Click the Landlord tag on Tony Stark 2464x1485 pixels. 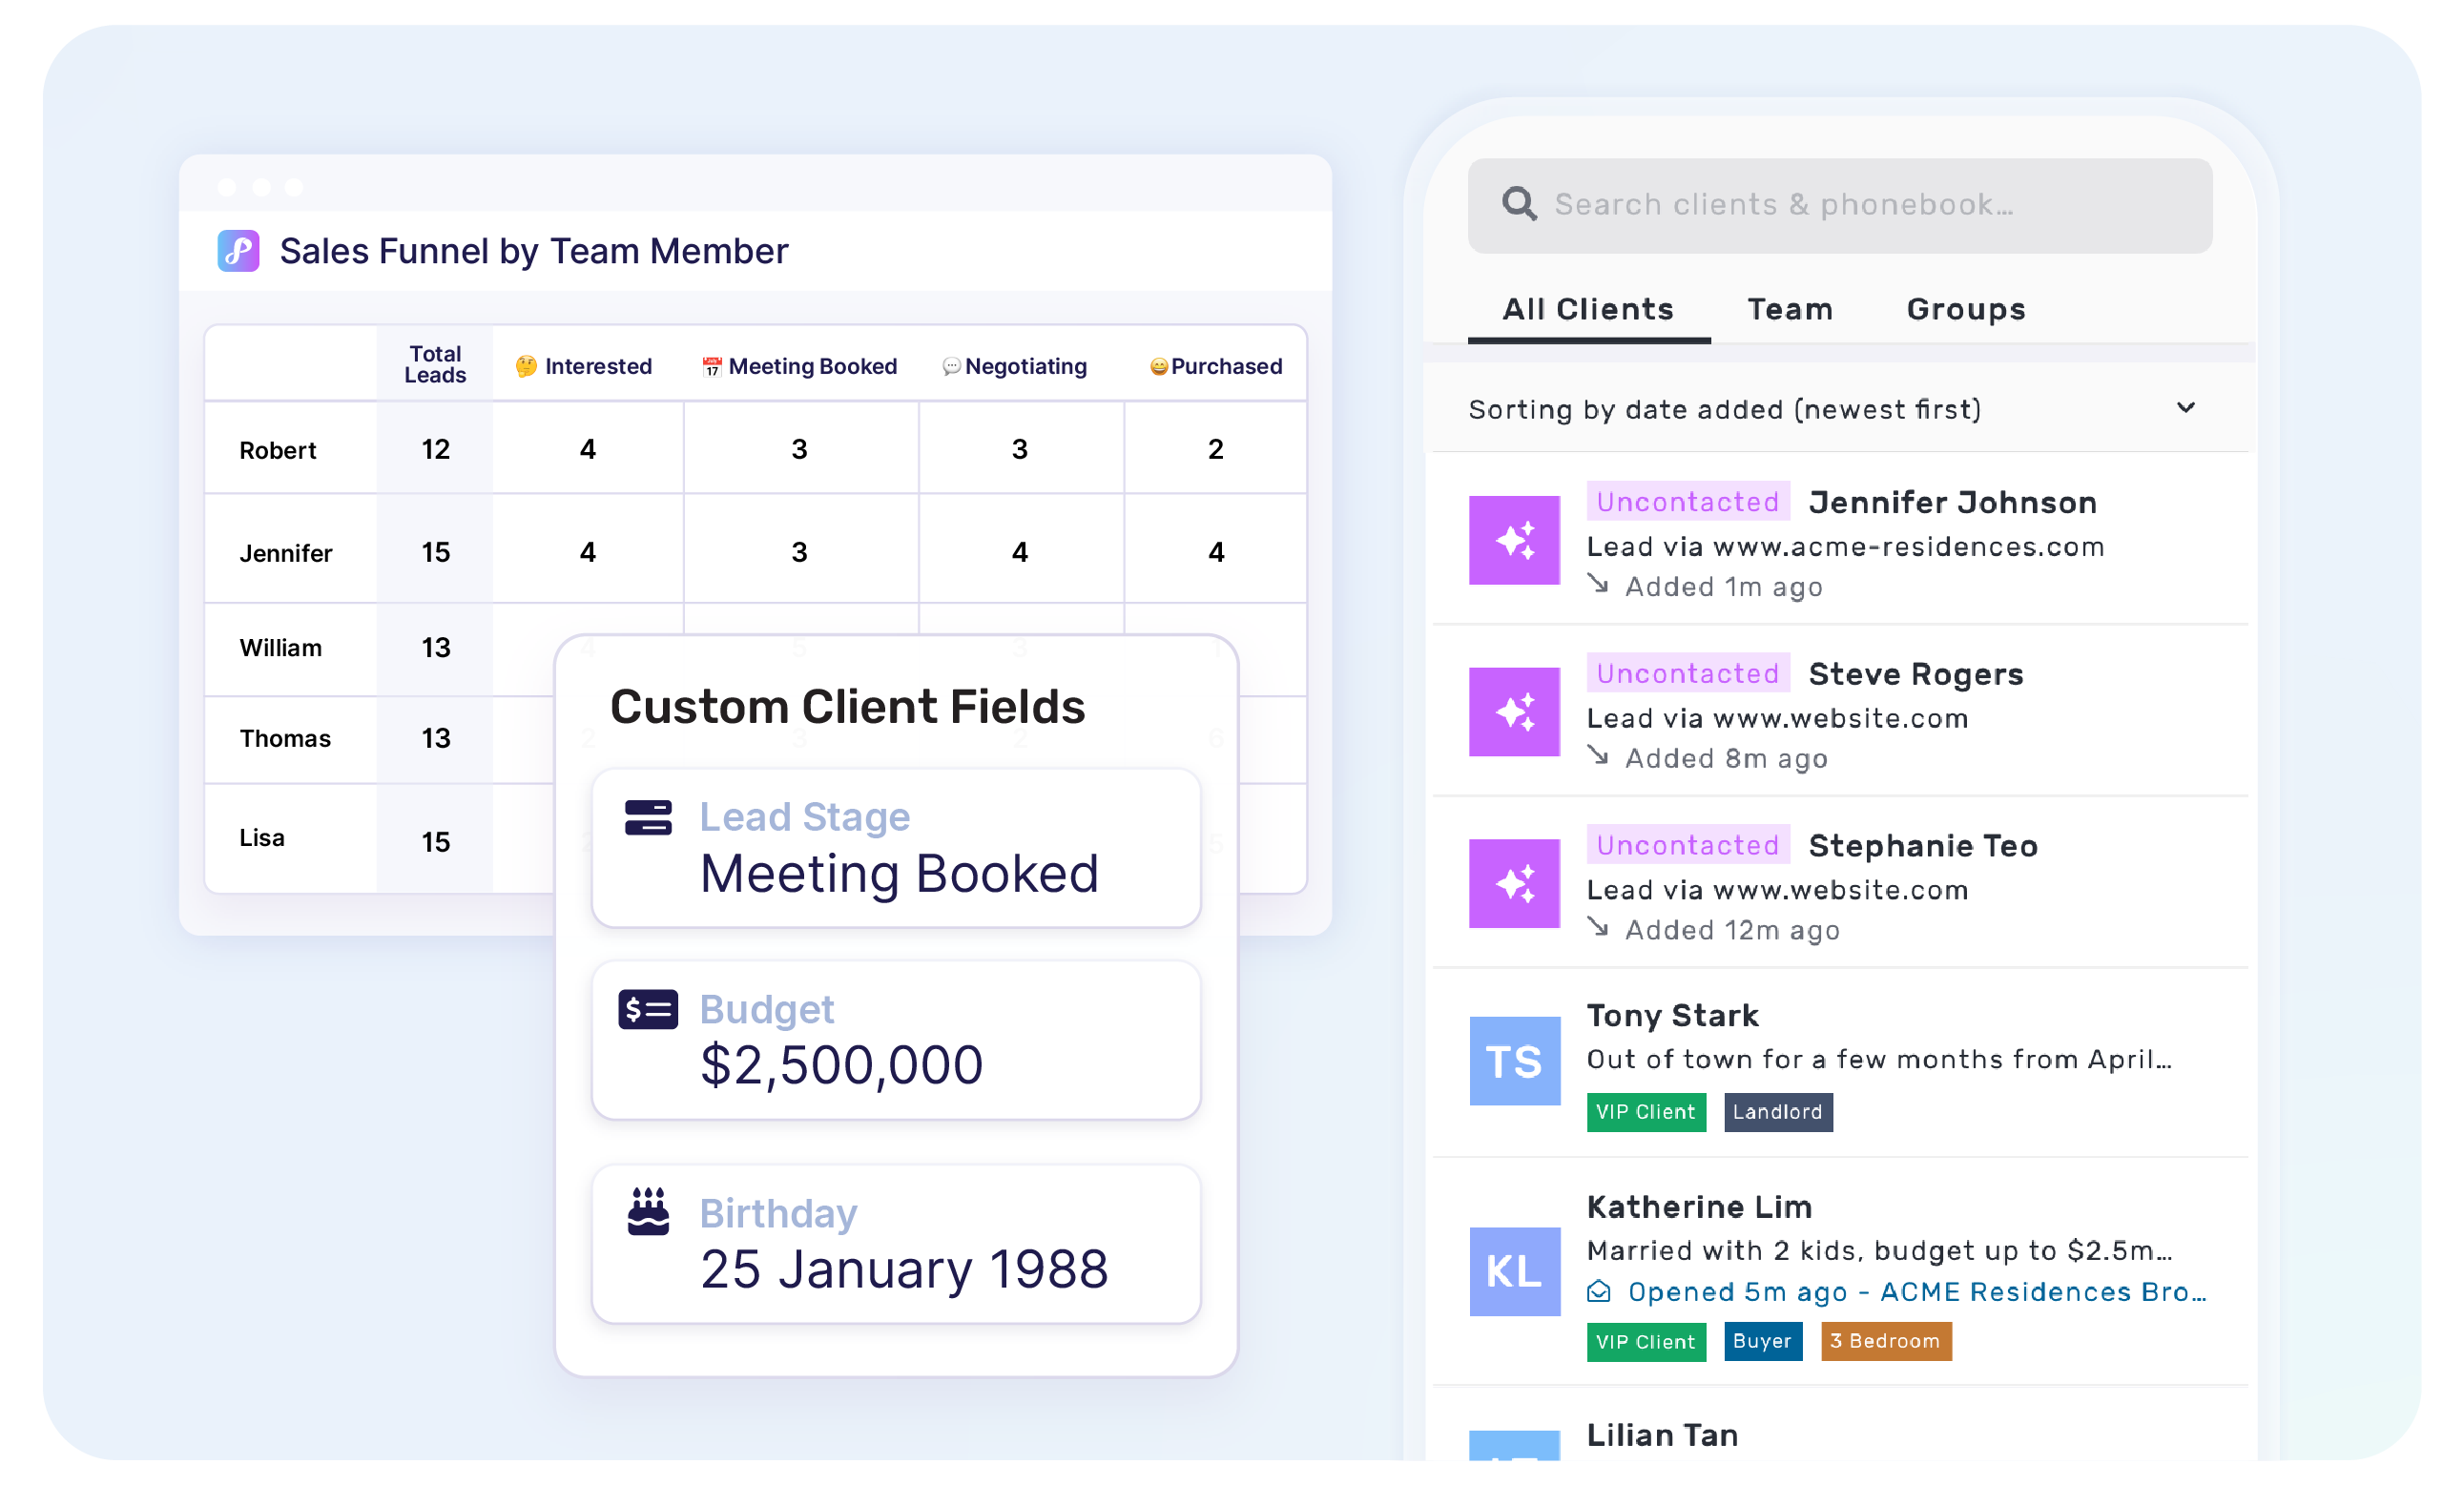1777,1112
